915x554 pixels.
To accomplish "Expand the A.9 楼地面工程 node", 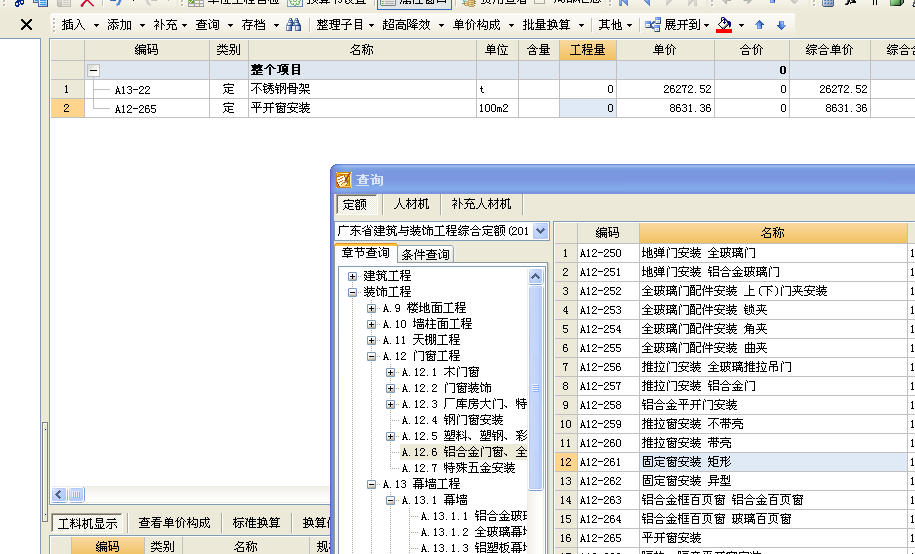I will pos(371,308).
